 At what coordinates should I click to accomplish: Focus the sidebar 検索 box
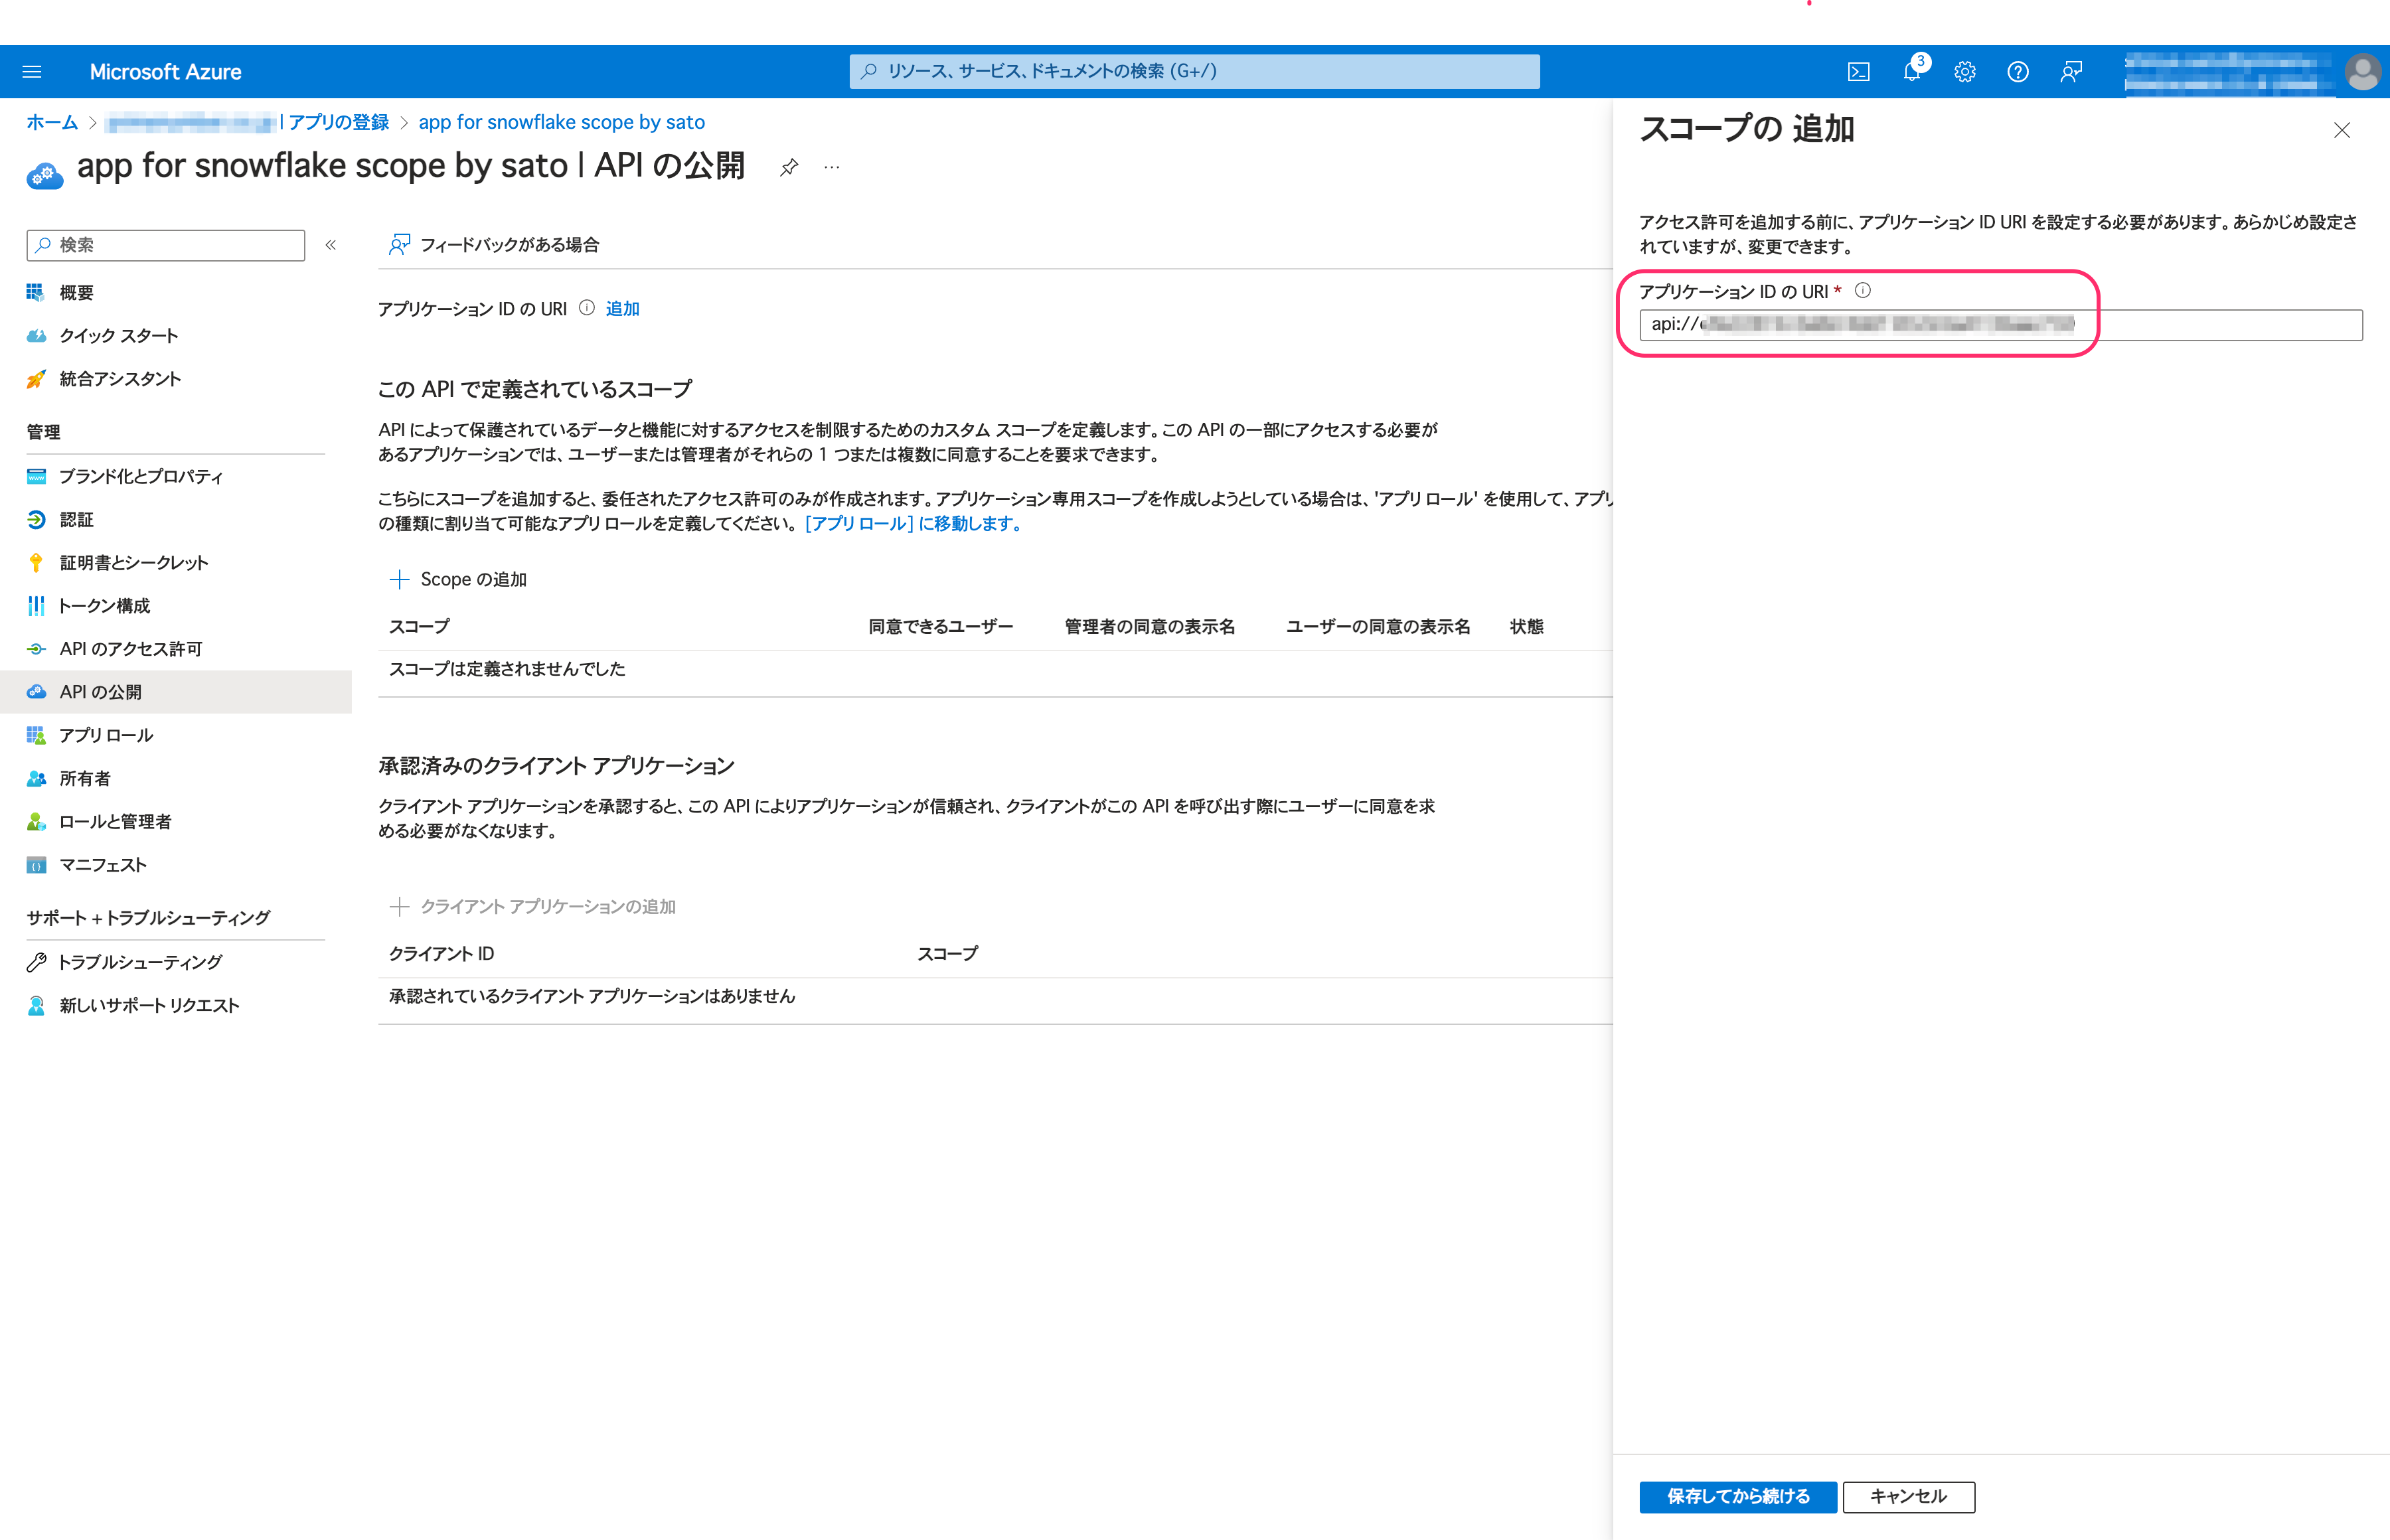[166, 245]
